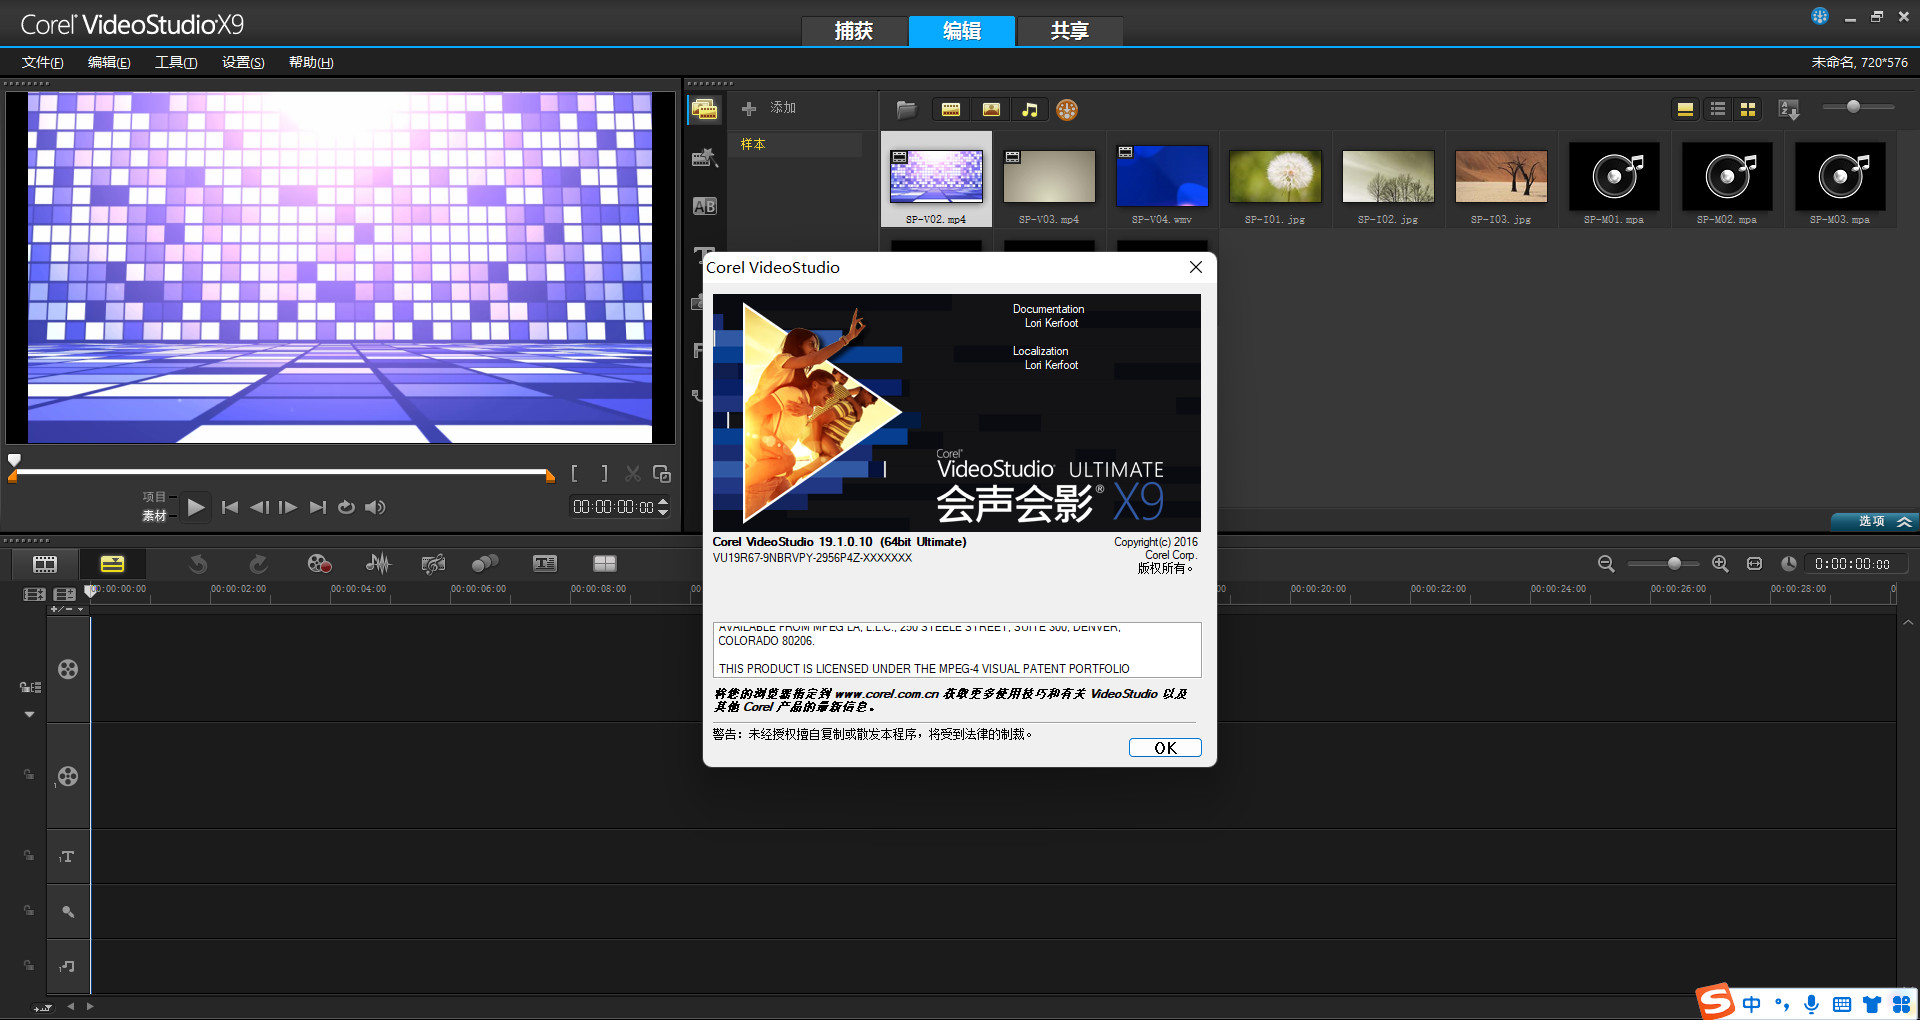Open the Transitions (AB) panel icon

click(705, 206)
